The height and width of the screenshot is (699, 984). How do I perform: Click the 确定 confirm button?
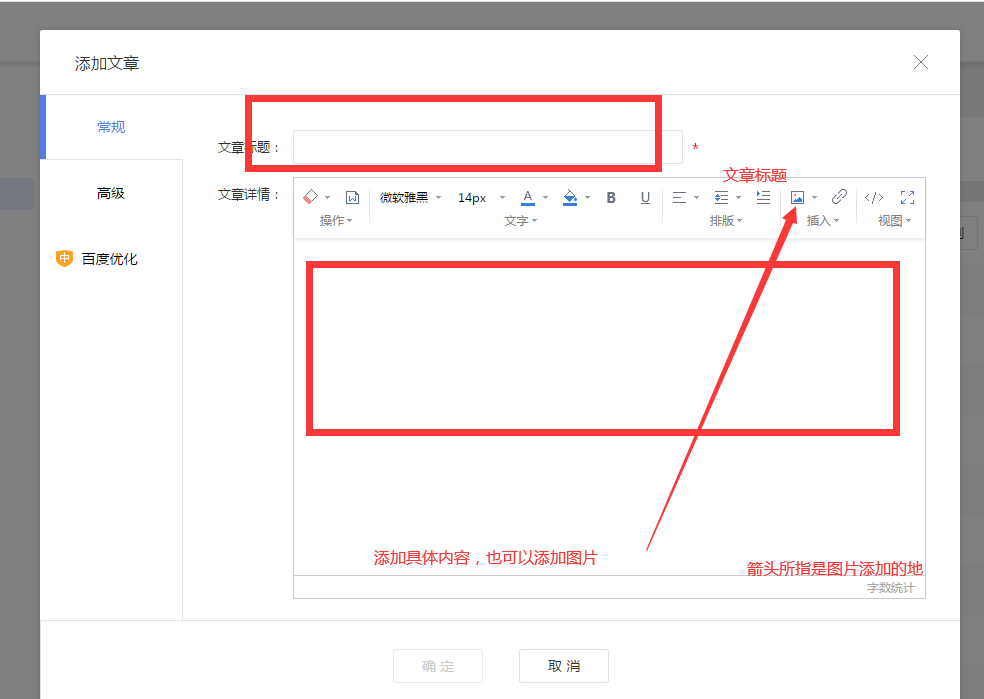[437, 665]
